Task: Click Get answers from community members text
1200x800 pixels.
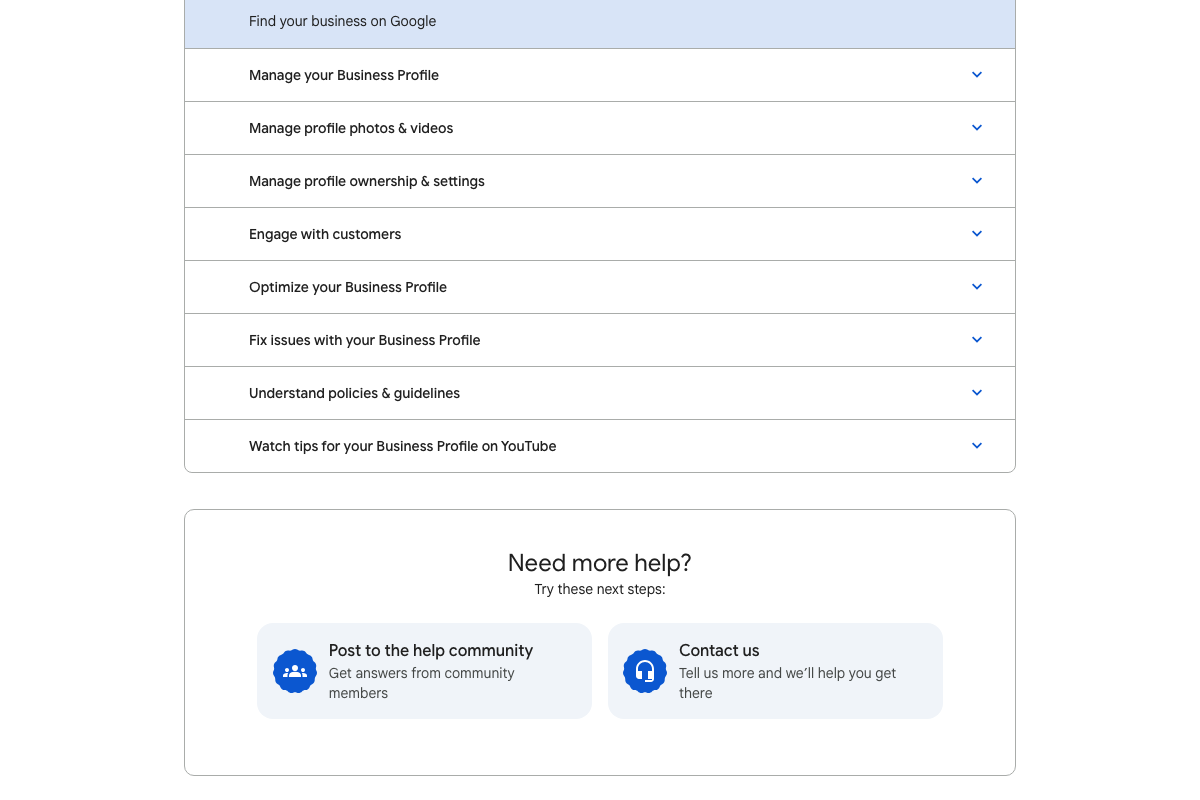Action: [x=422, y=683]
